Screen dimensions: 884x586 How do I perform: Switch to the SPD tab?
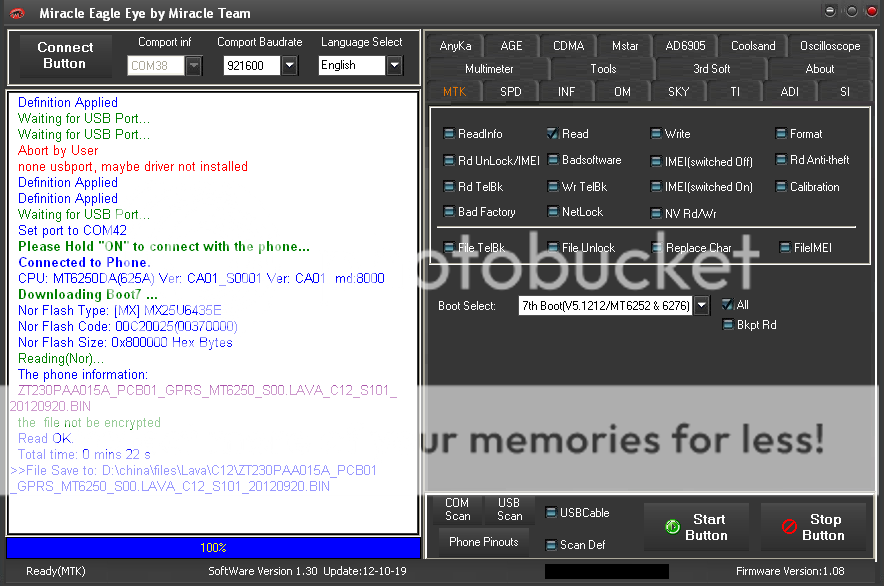(x=511, y=91)
